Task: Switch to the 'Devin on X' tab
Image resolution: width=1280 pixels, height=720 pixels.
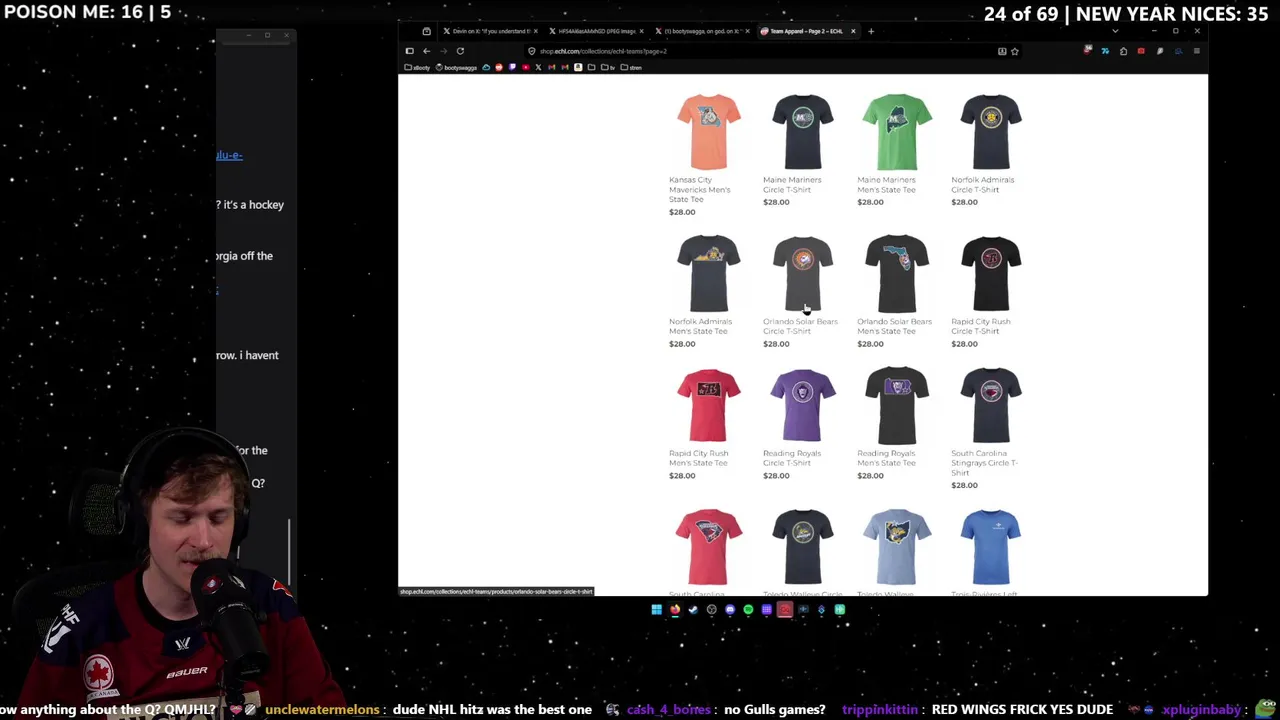Action: pos(488,31)
